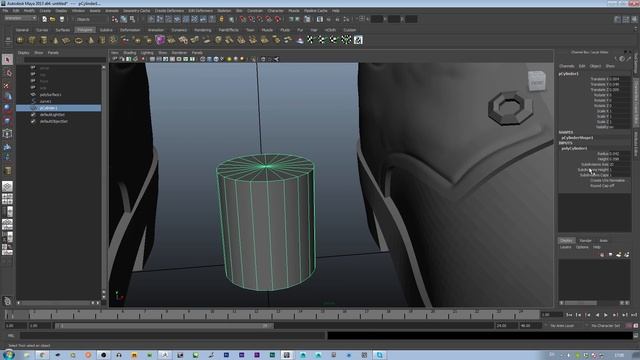This screenshot has height=360, width=640.
Task: Click the last black-and-white shelf icon
Action: [358, 40]
